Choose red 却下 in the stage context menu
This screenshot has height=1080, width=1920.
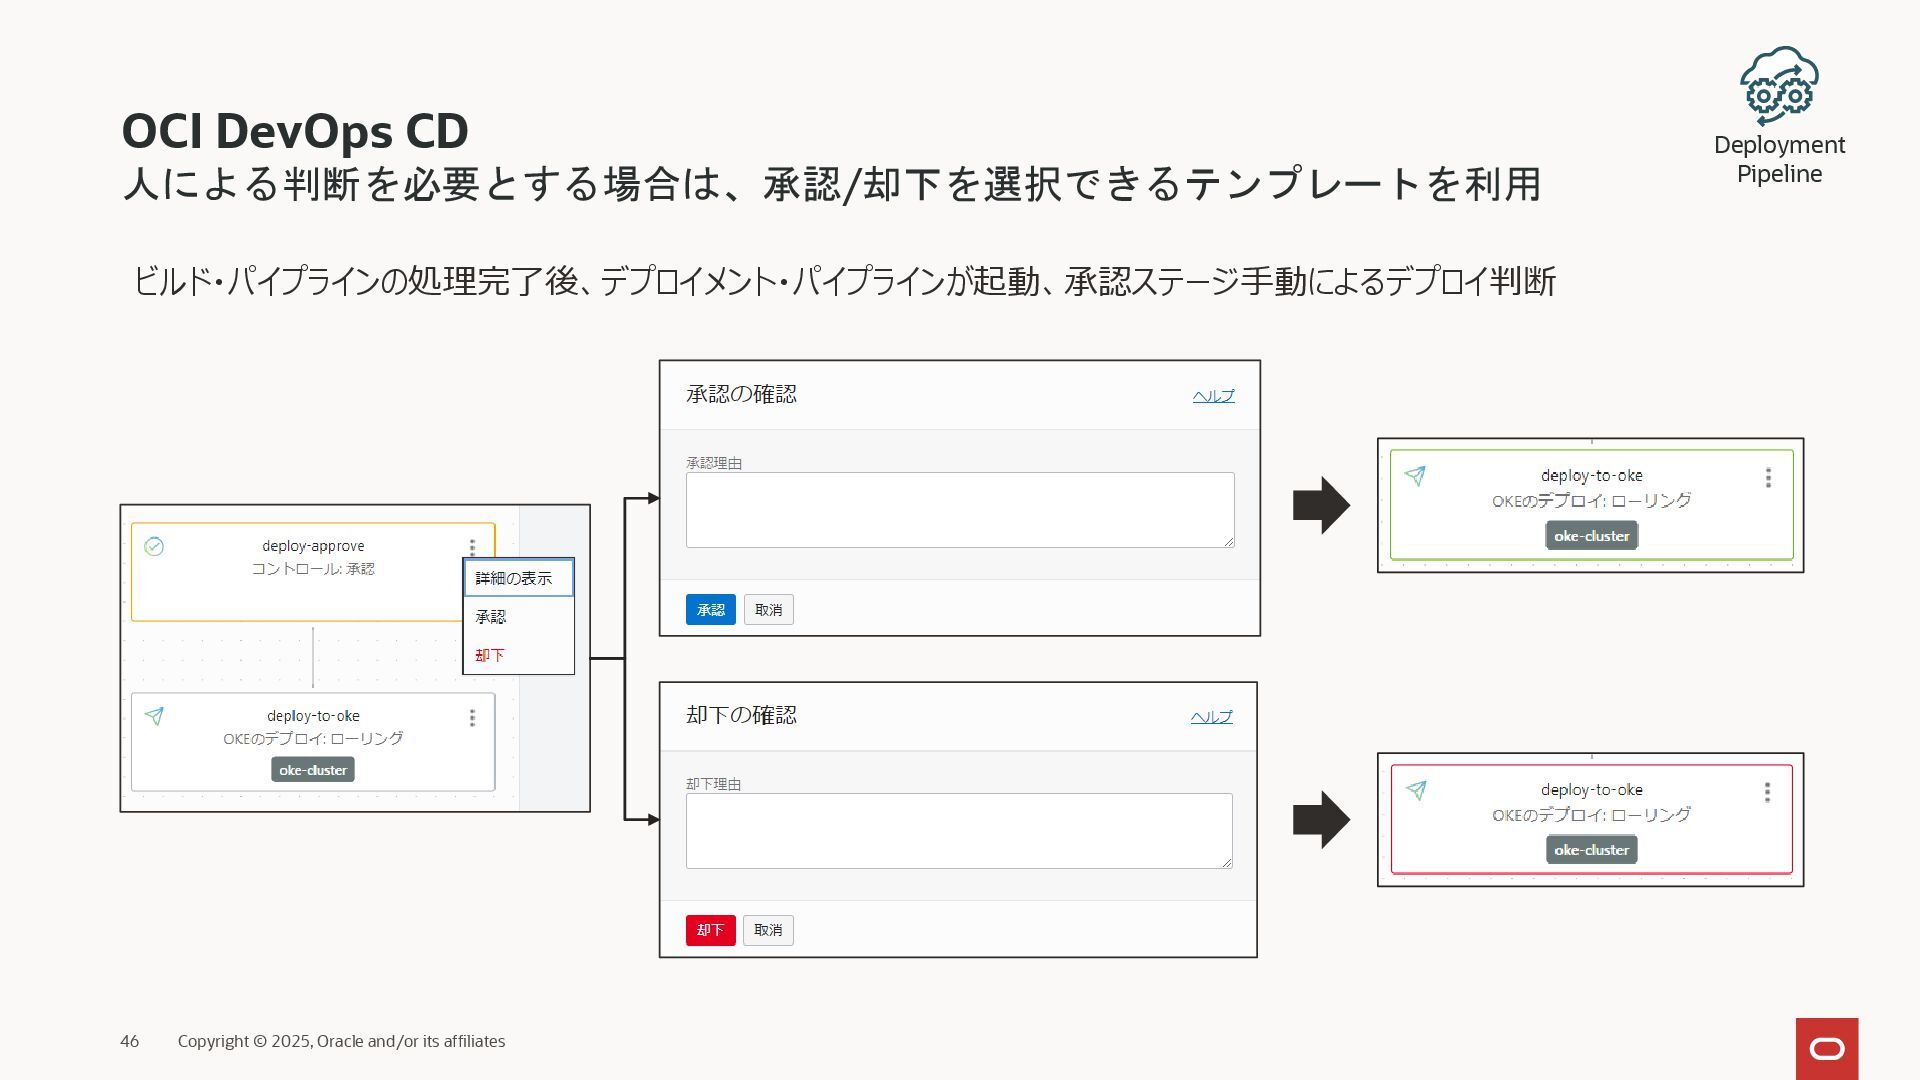490,655
